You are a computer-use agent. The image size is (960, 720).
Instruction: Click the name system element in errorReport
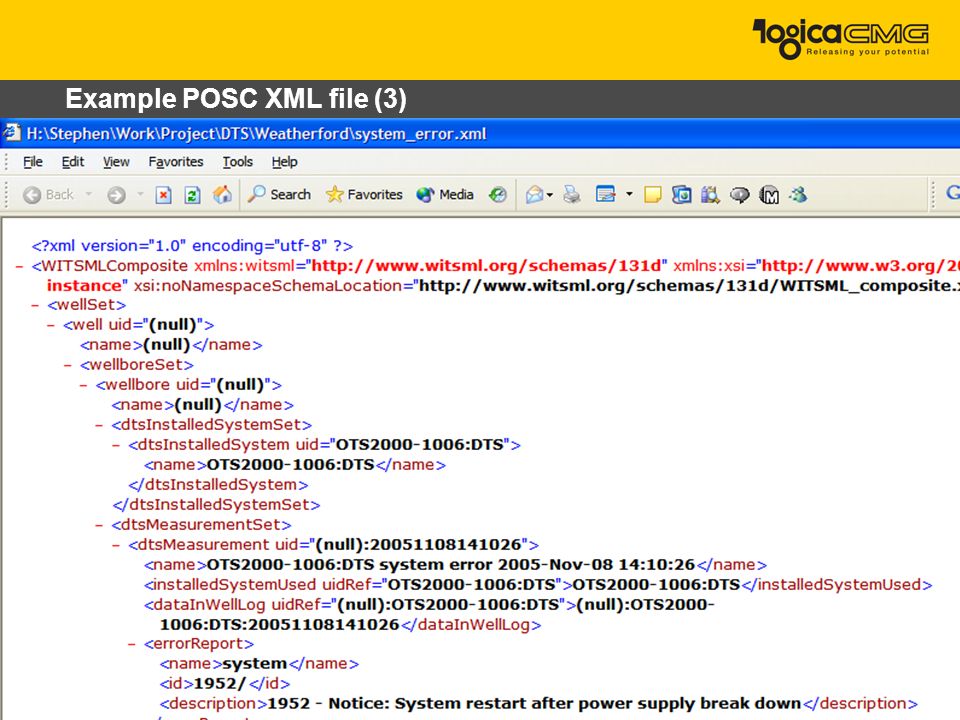pos(259,664)
